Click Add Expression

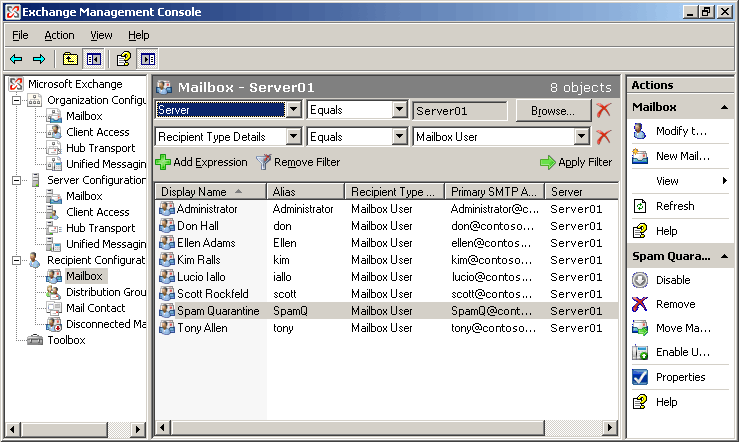201,162
